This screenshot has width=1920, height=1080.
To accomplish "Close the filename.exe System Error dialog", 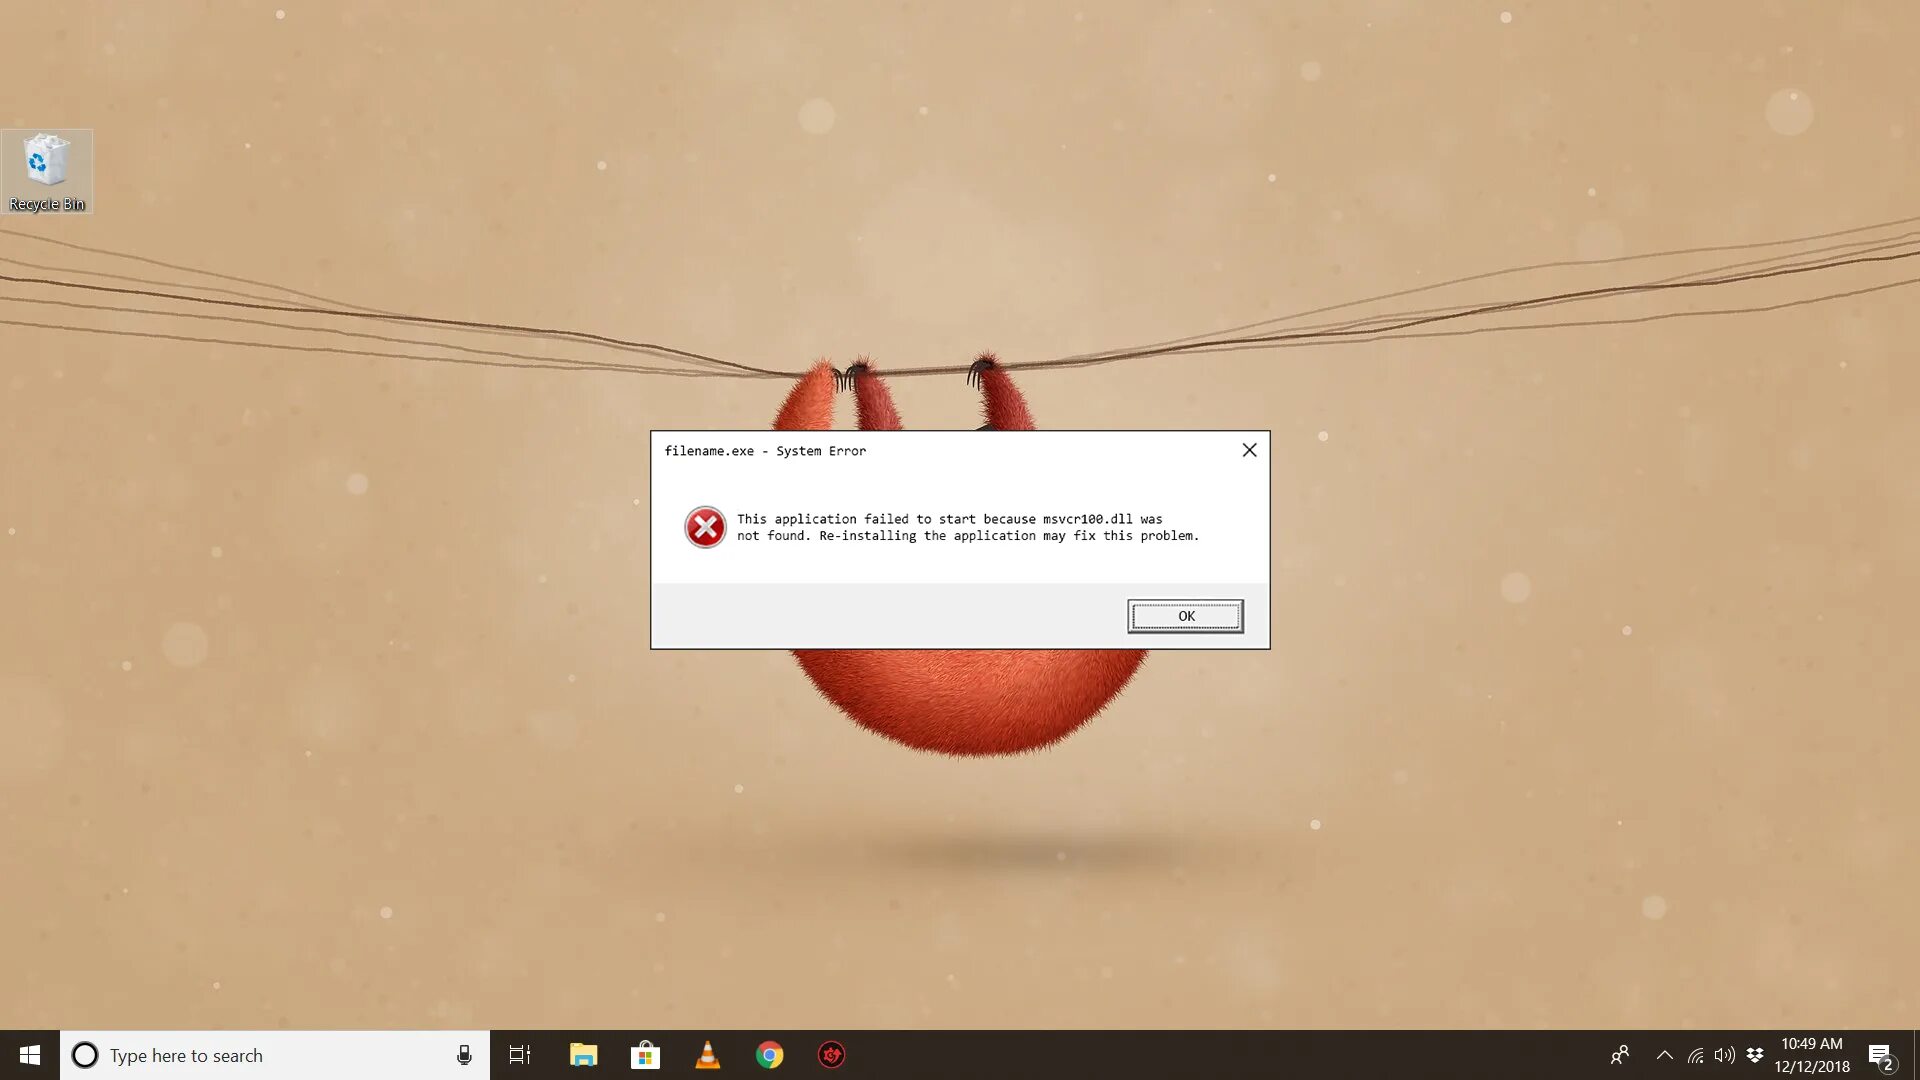I will 1249,451.
